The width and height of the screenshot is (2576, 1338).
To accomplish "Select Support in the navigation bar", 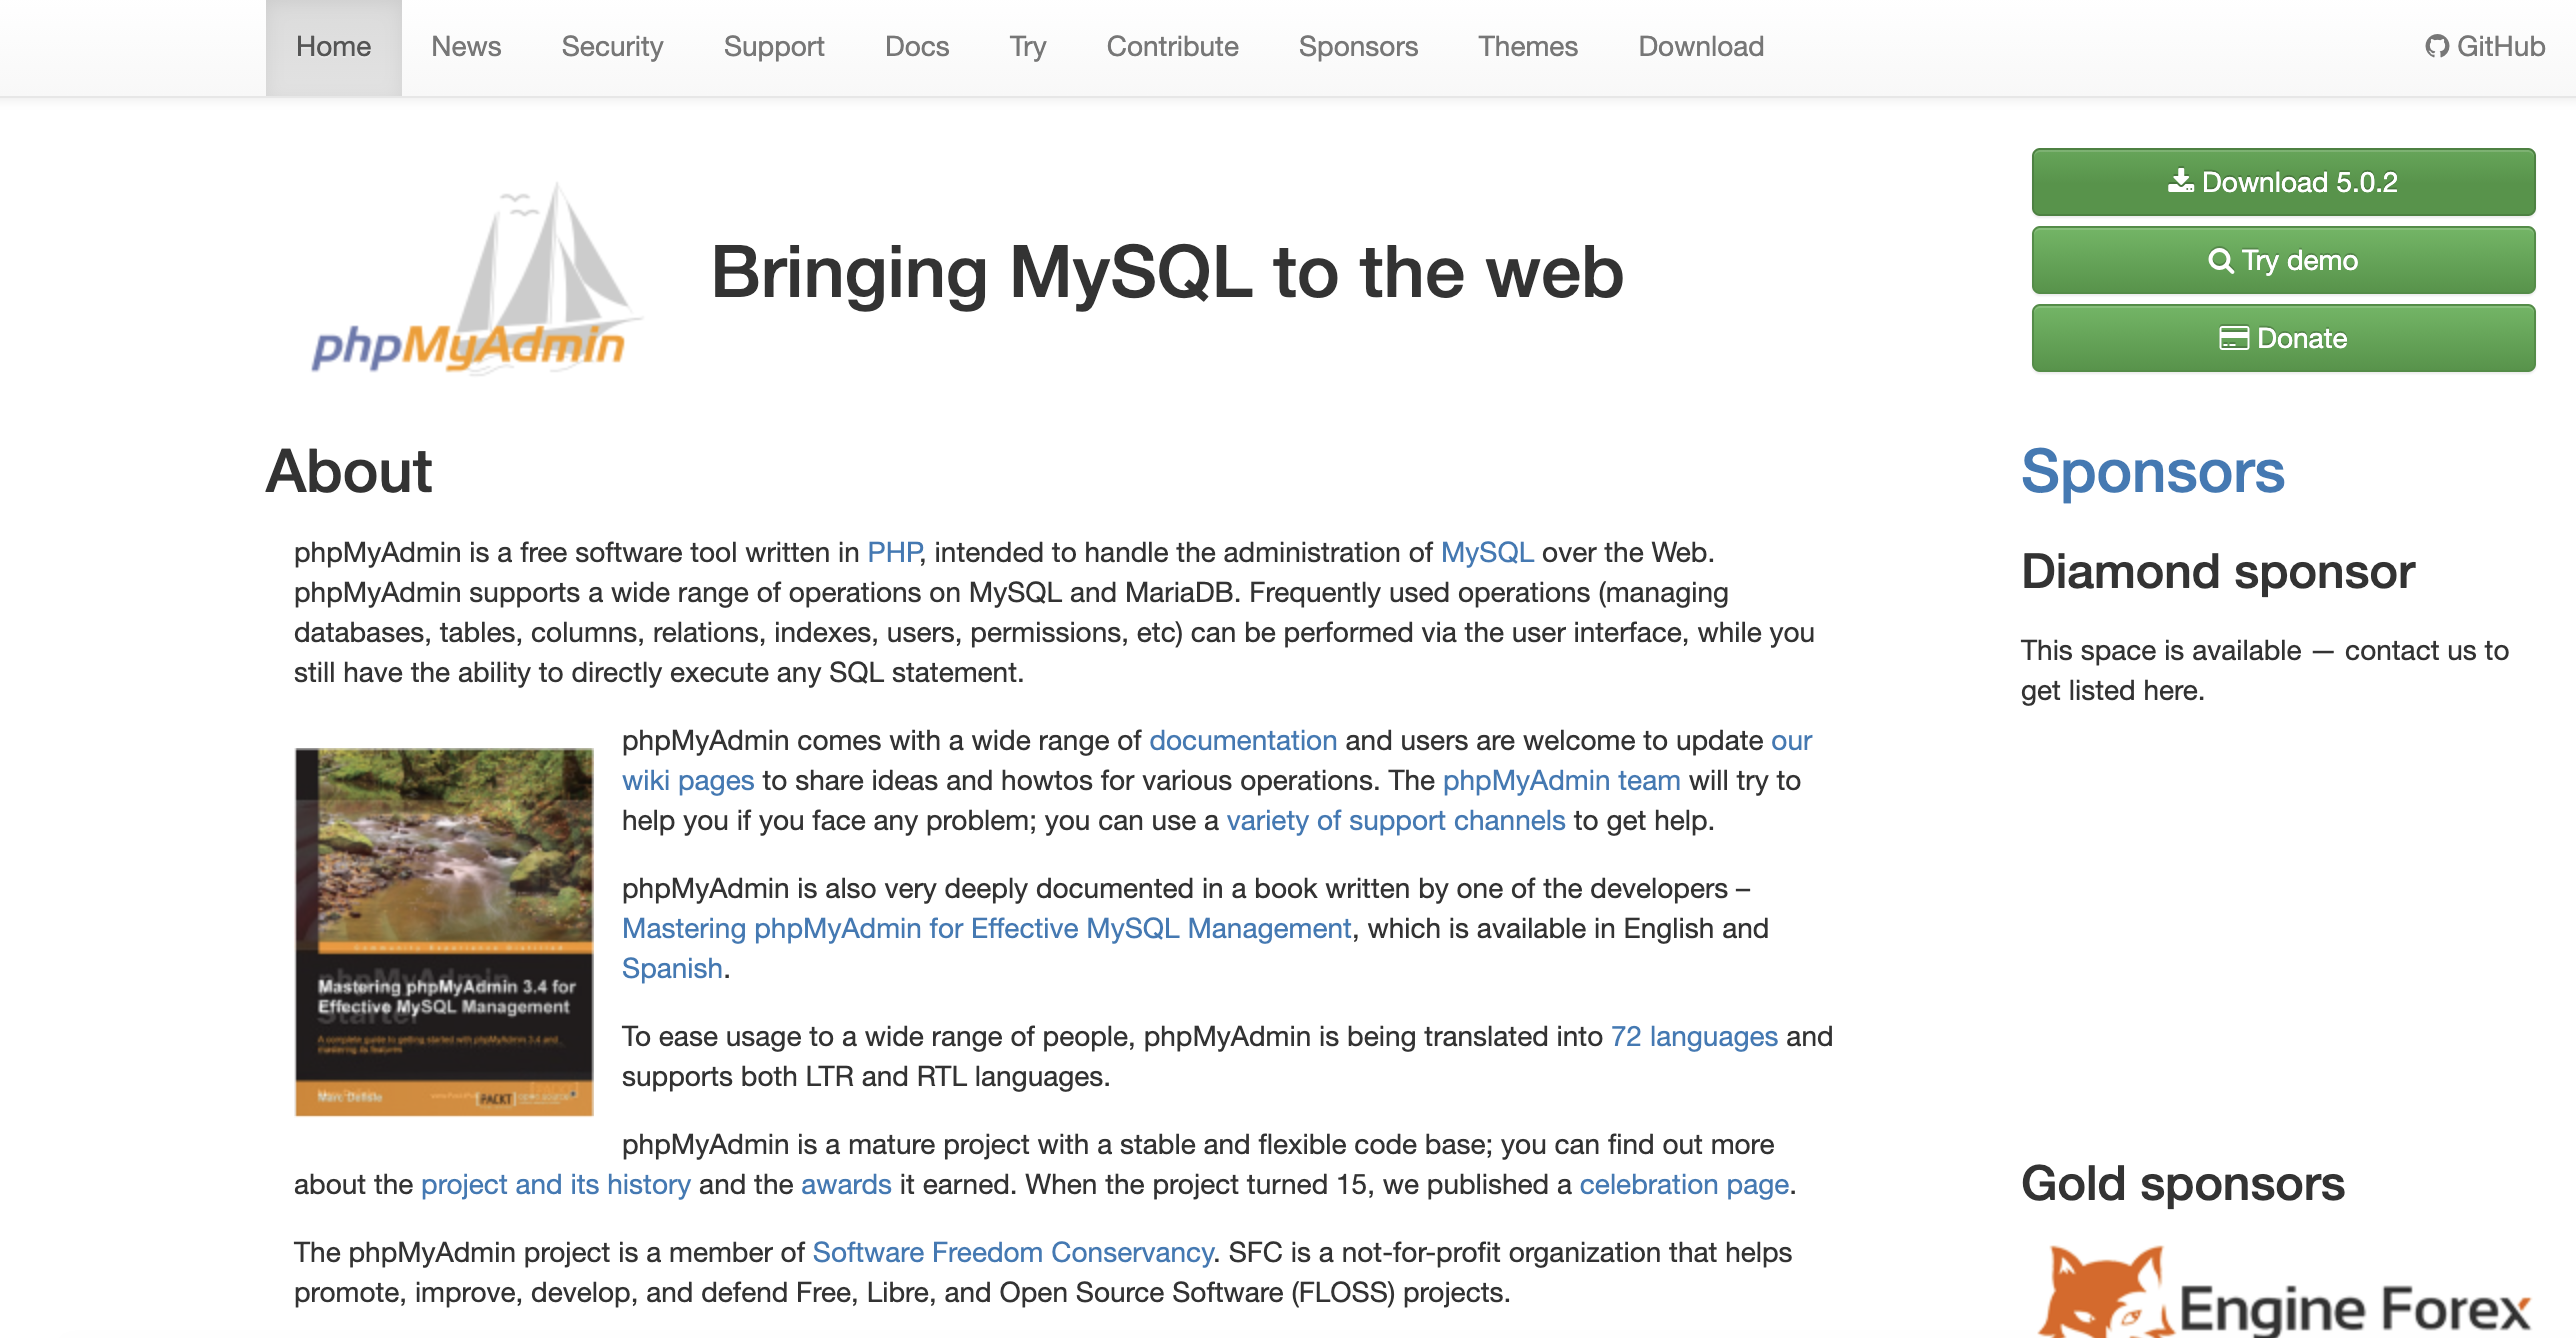I will [774, 47].
